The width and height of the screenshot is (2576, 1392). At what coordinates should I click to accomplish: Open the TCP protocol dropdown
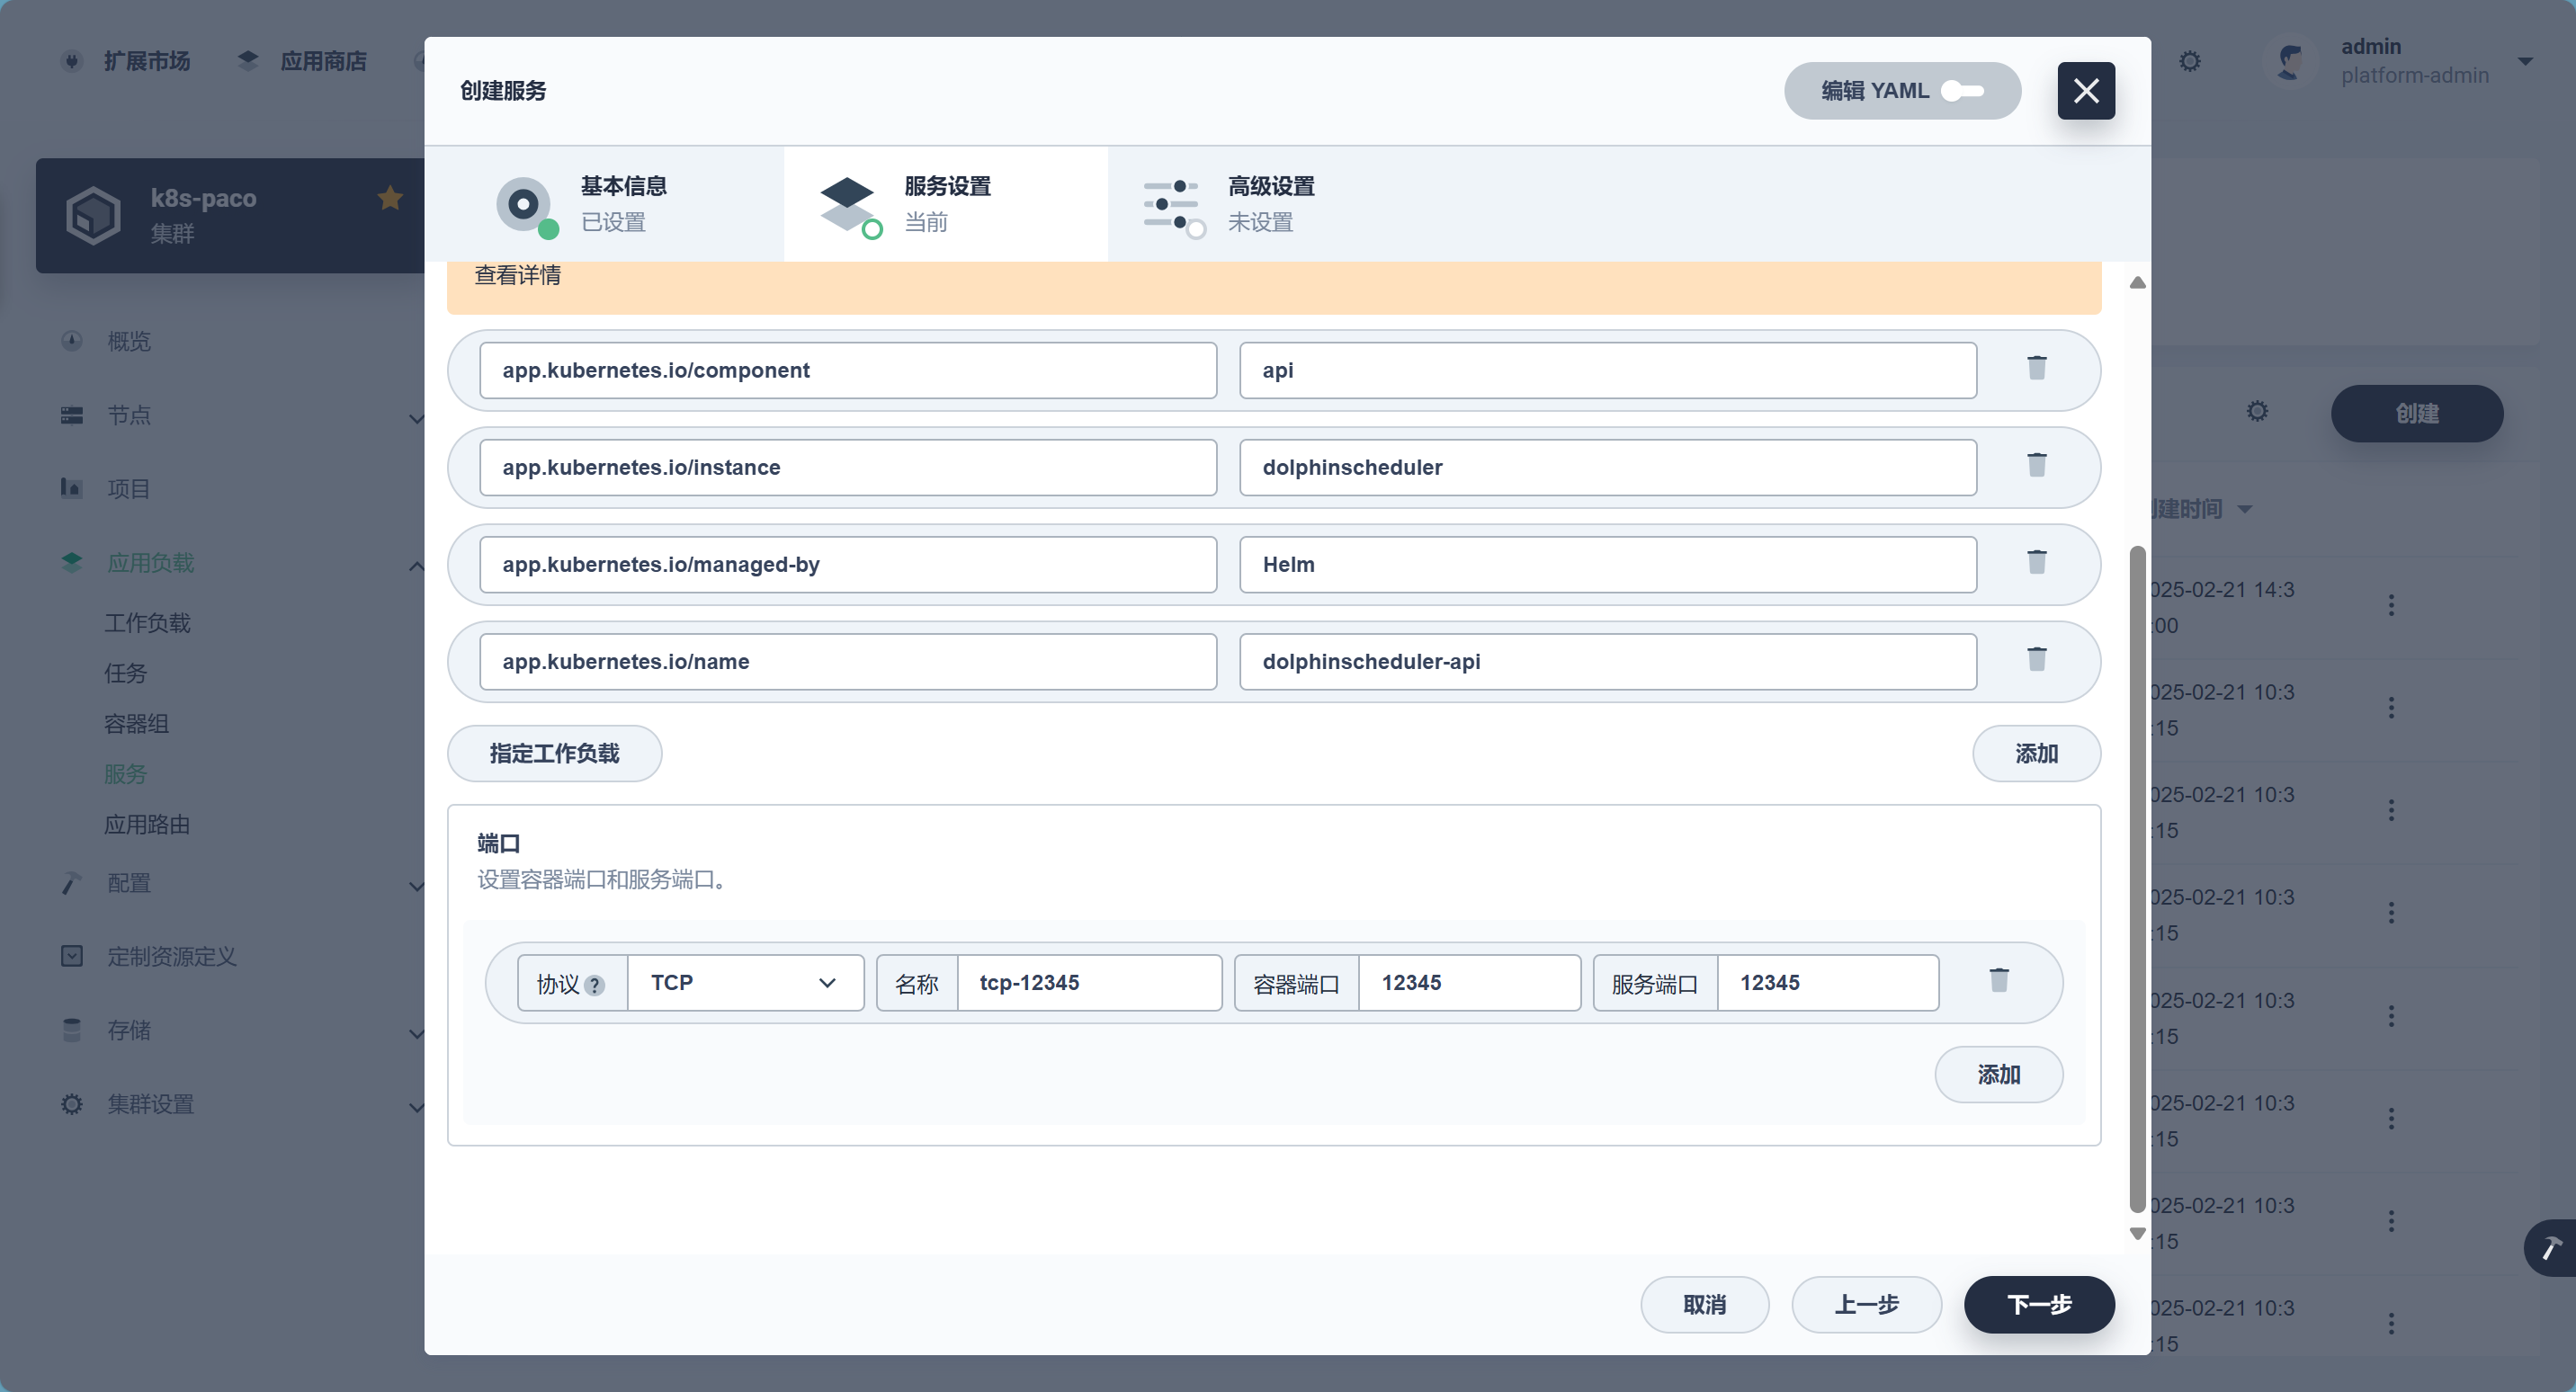coord(745,983)
